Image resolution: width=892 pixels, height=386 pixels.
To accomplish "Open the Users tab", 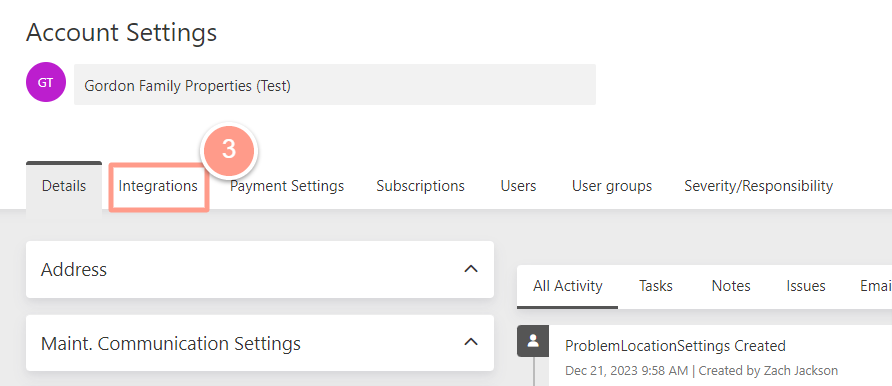I will coord(518,186).
